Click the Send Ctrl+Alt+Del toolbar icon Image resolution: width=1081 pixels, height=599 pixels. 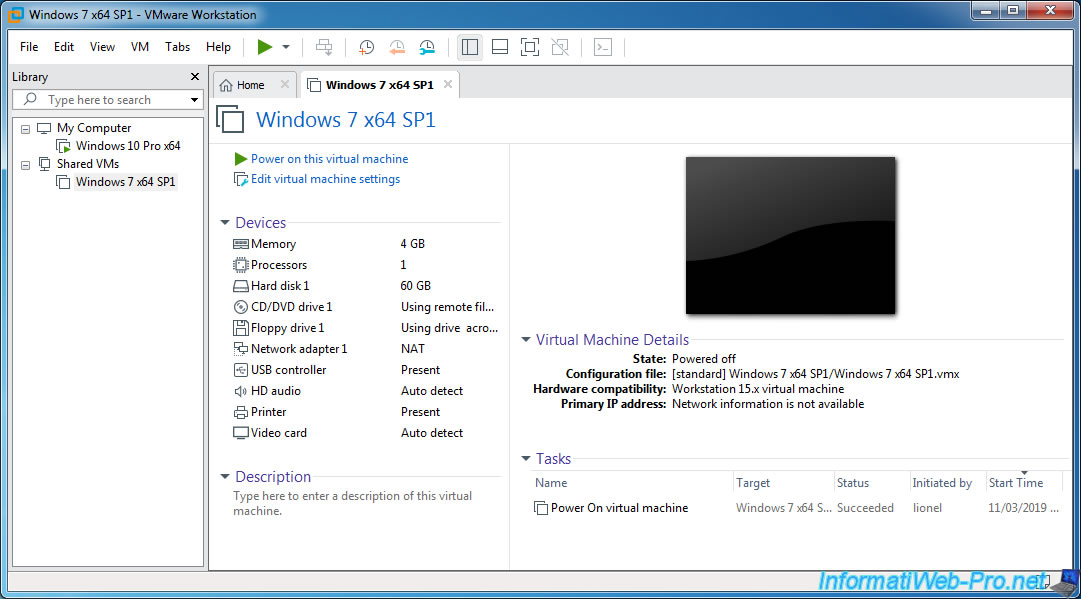point(324,47)
